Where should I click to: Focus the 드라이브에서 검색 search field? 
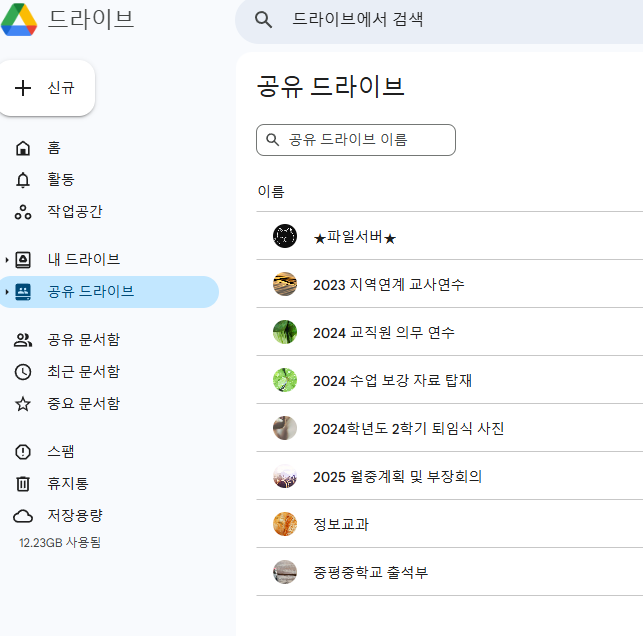pyautogui.click(x=439, y=19)
